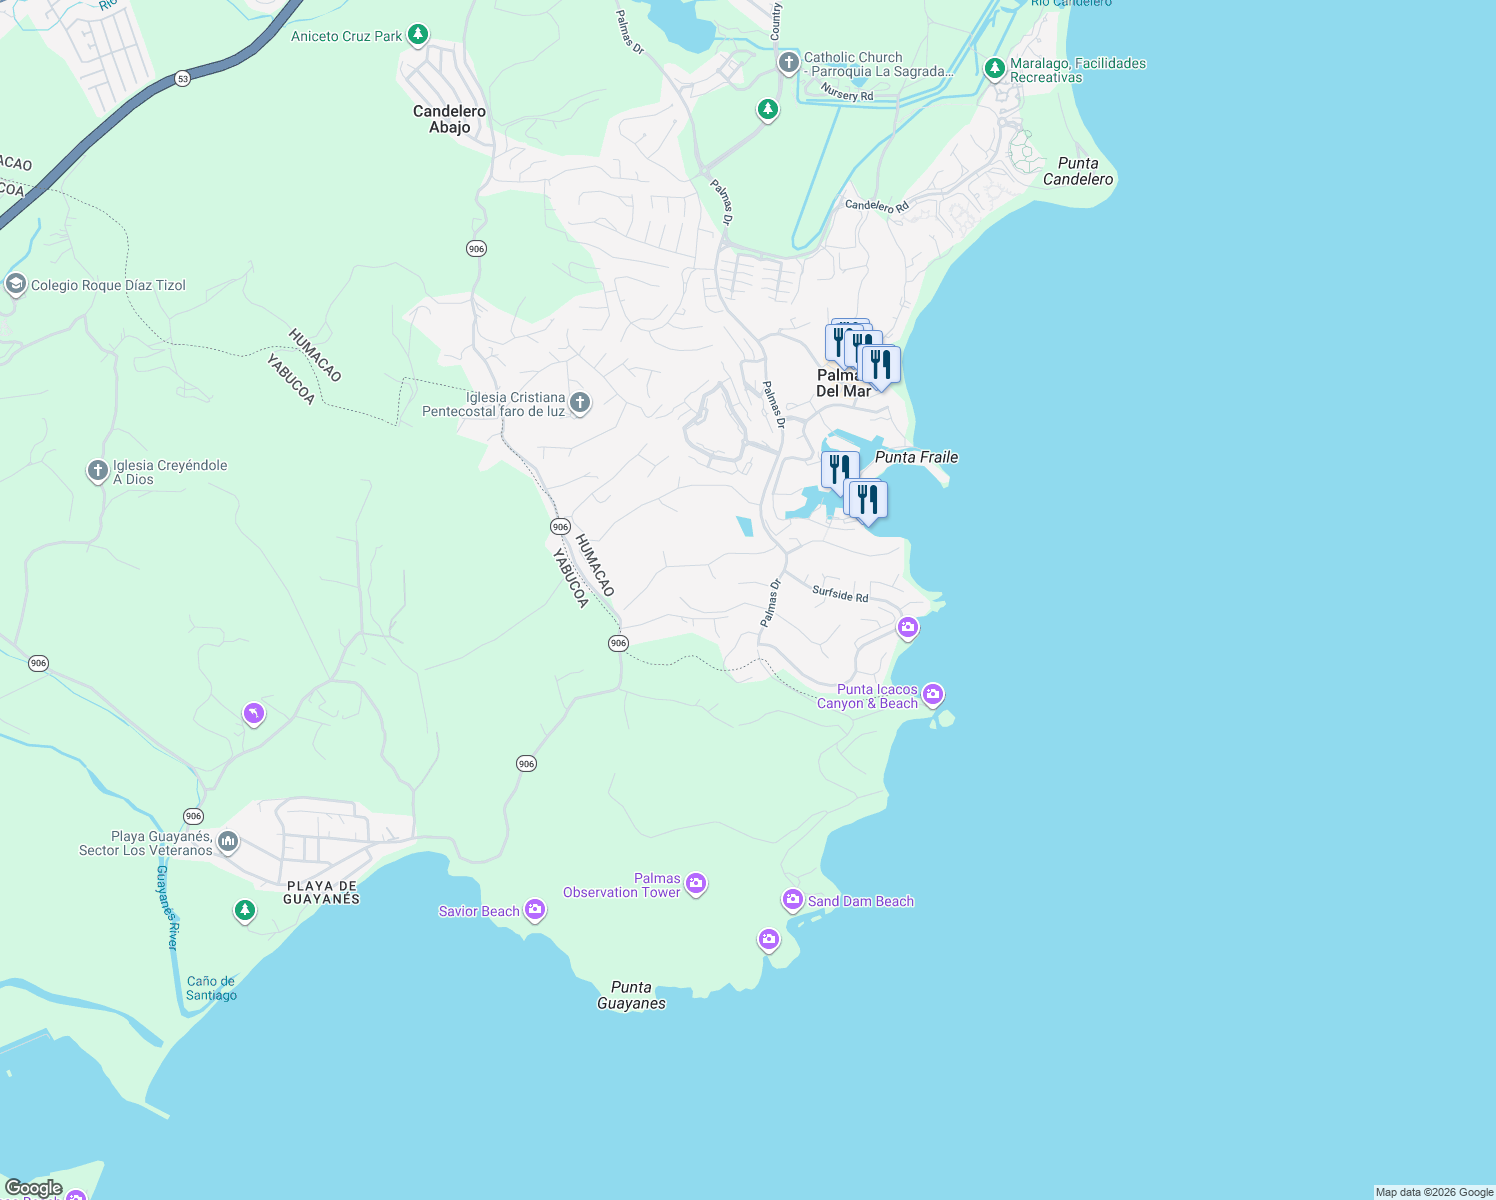Click the Aniceto Cruz Park tree icon

416,35
